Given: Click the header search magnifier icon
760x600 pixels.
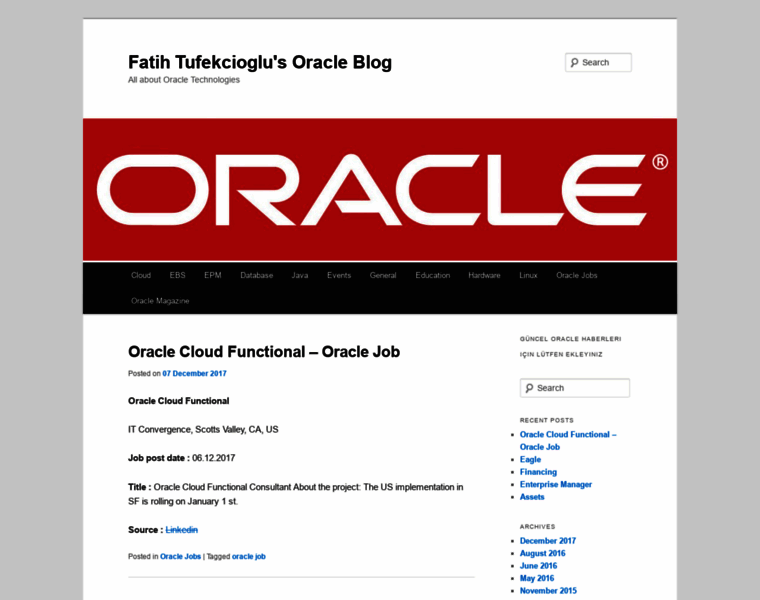Looking at the screenshot, I should (x=574, y=63).
